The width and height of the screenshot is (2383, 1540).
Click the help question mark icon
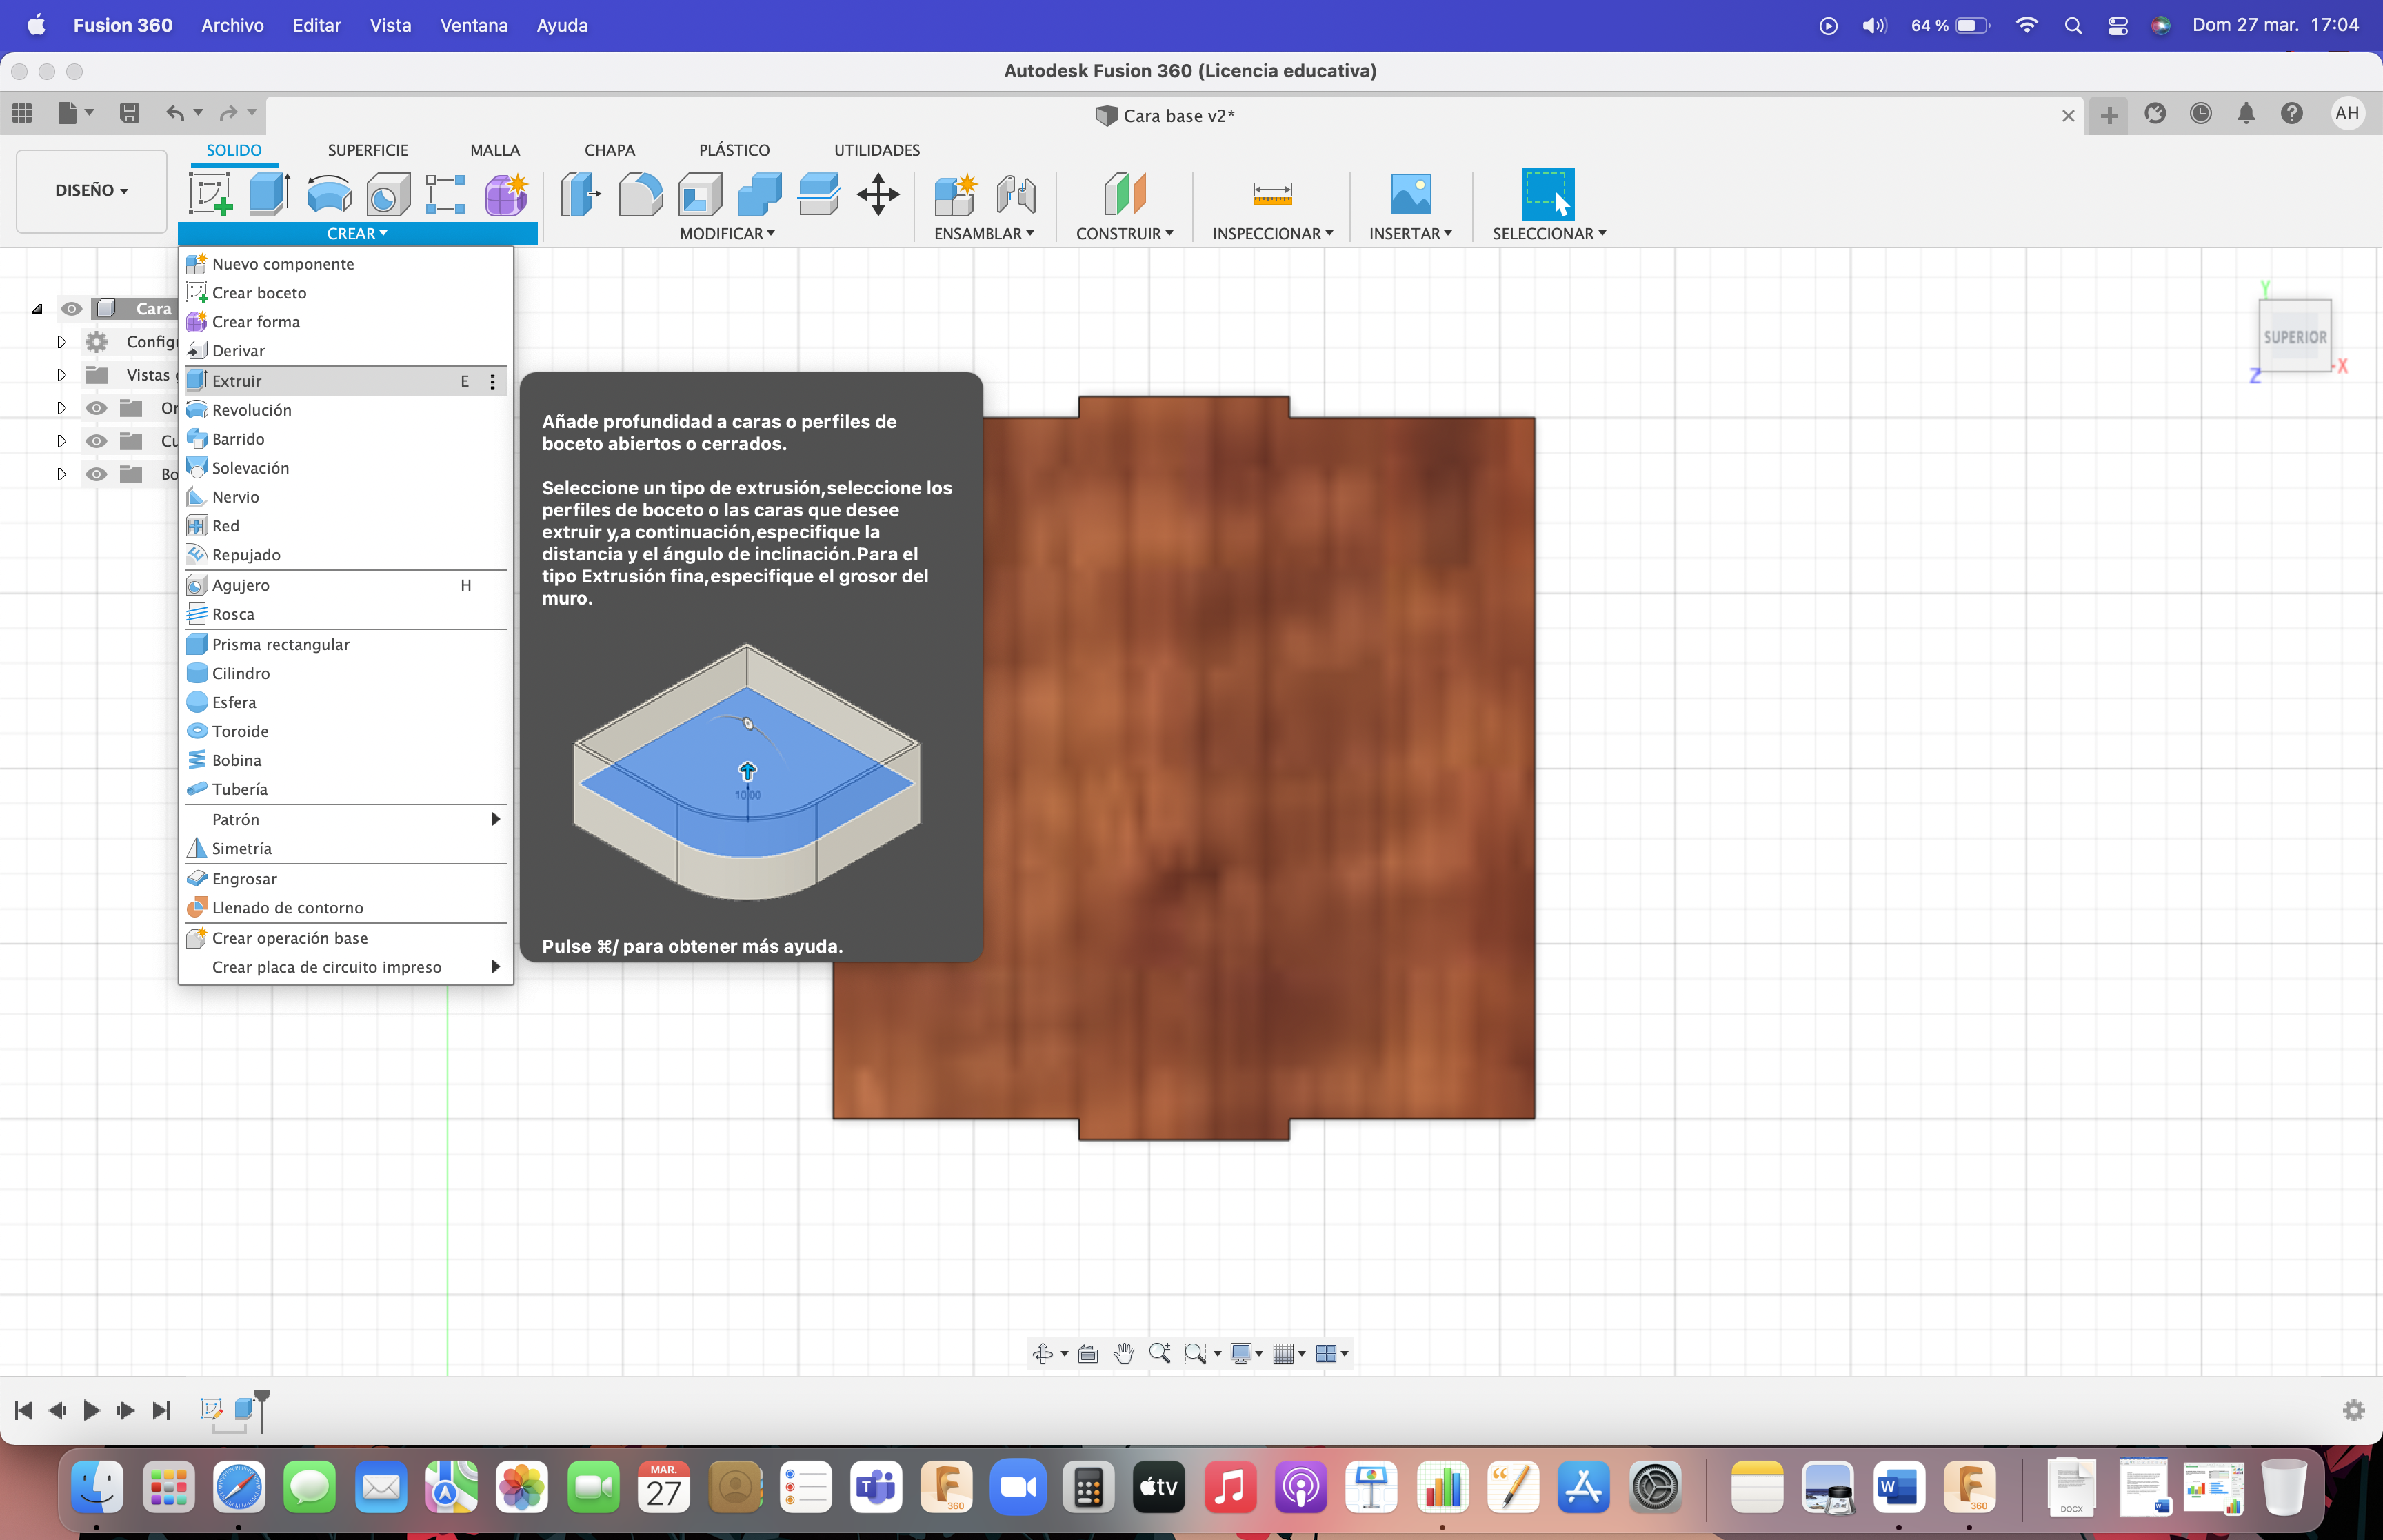[x=2292, y=113]
